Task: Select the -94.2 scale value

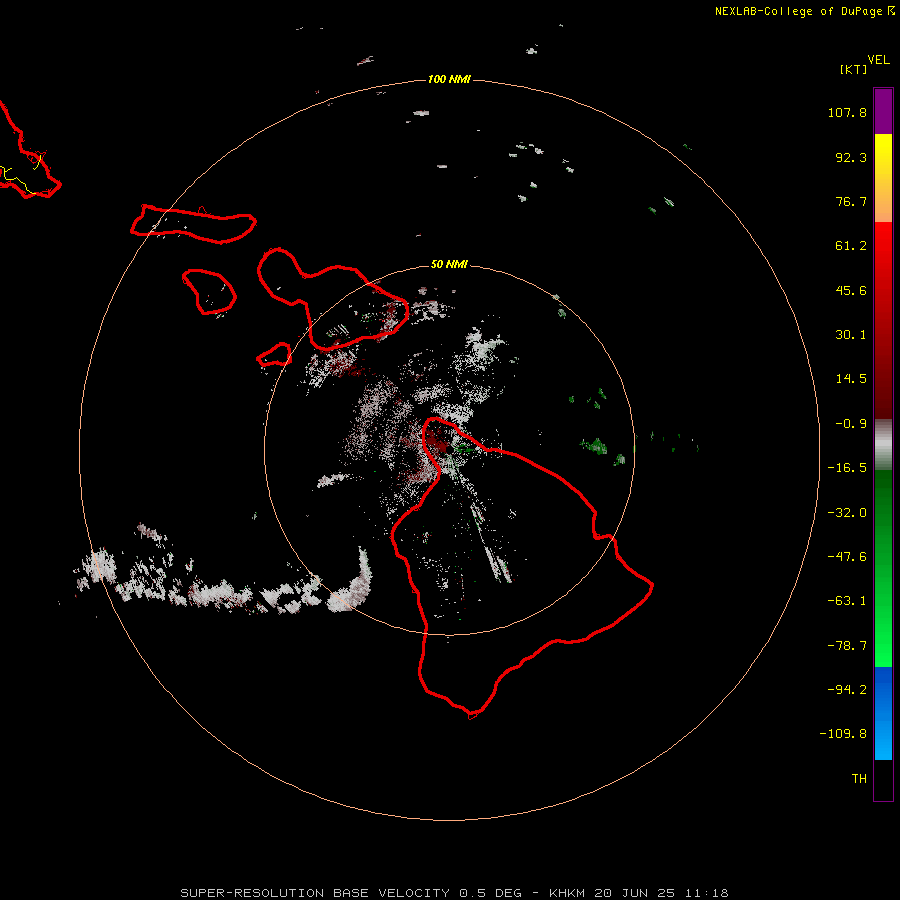Action: tap(847, 690)
